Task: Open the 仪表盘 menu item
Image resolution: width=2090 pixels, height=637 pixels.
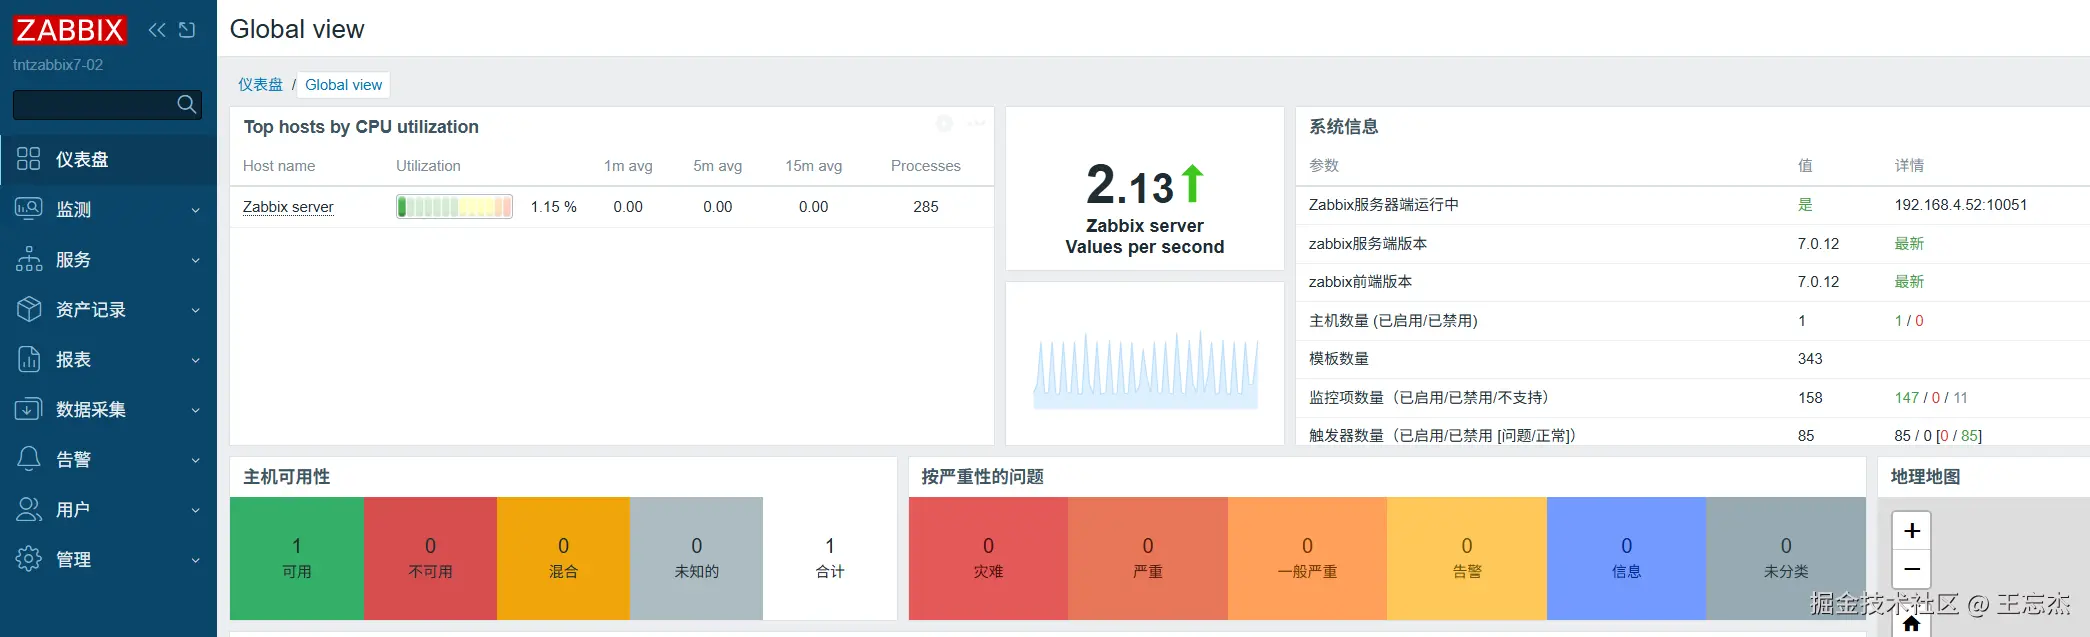Action: [x=108, y=159]
